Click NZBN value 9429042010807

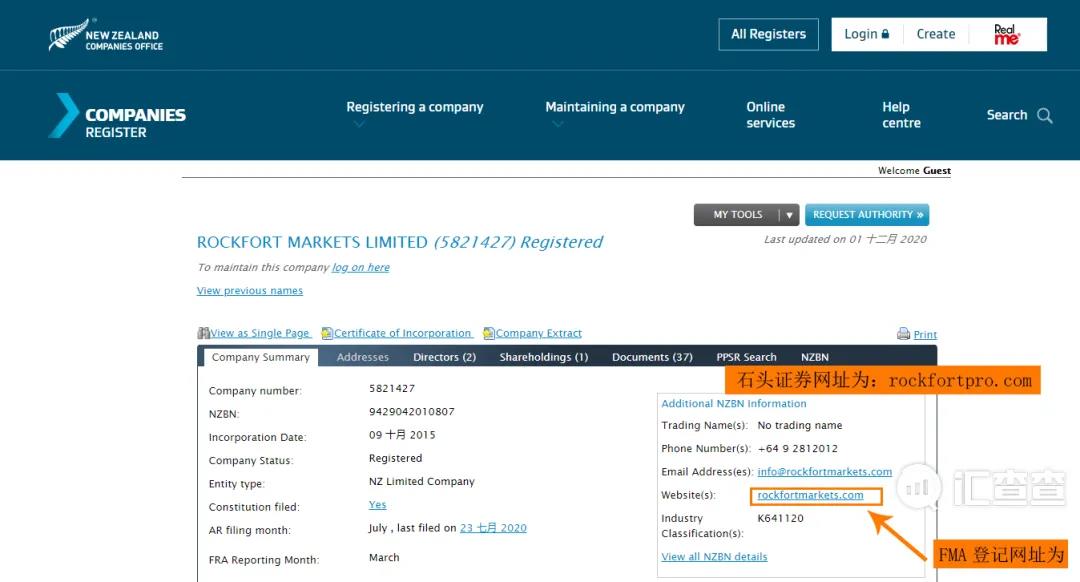(411, 412)
